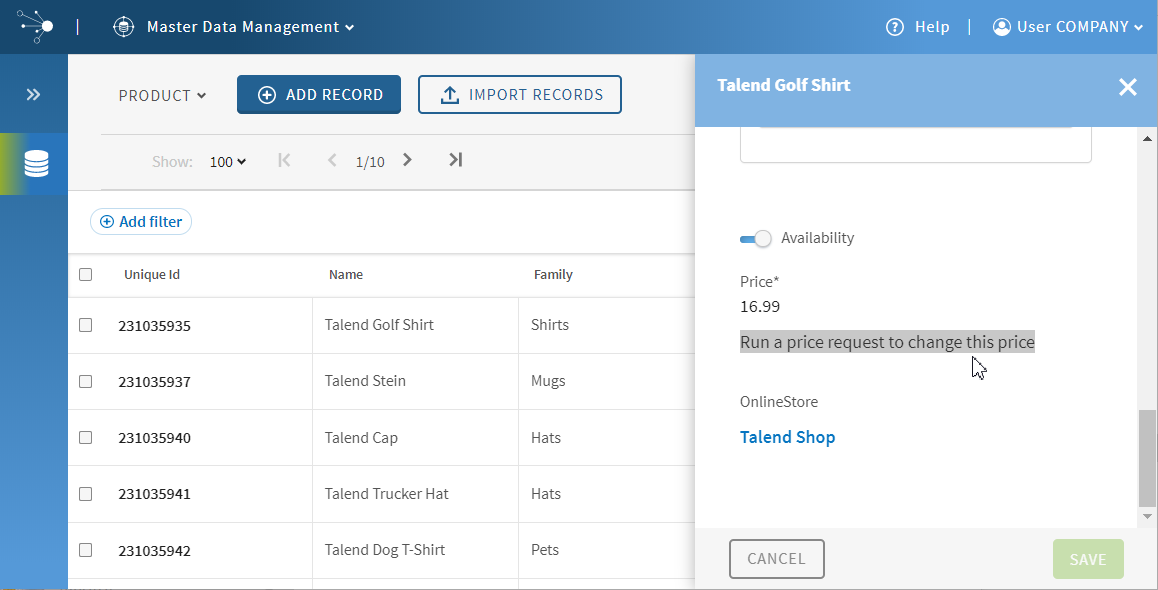Screen dimensions: 1158x590
Task: Expand the PRODUCT entity dropdown
Action: click(162, 96)
